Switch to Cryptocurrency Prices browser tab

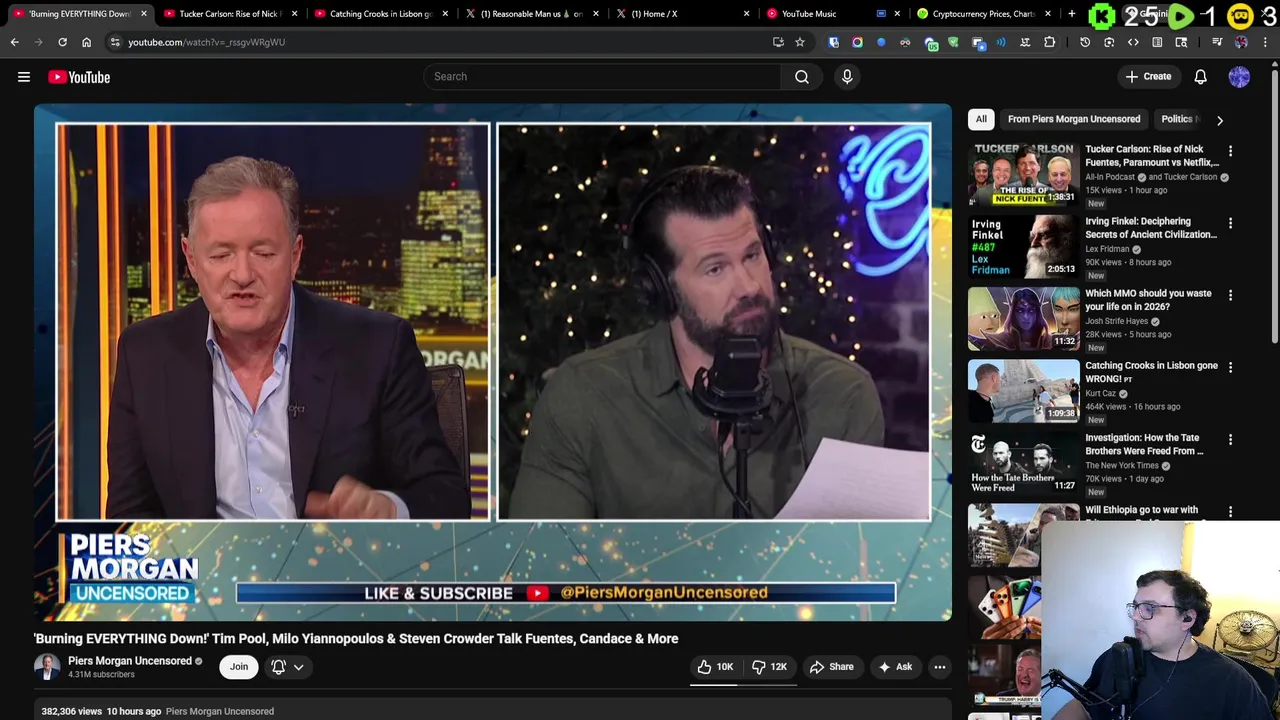(x=982, y=14)
